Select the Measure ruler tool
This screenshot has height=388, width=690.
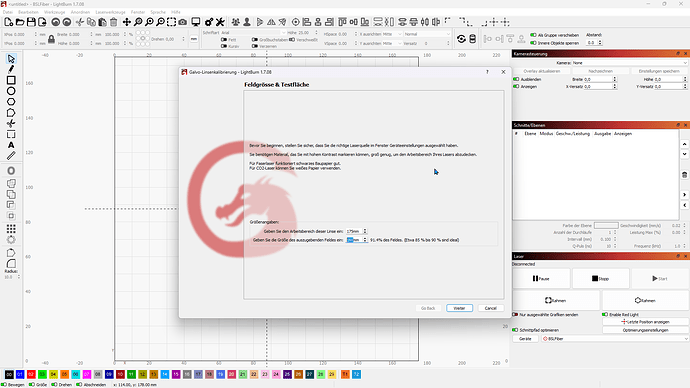coord(11,156)
